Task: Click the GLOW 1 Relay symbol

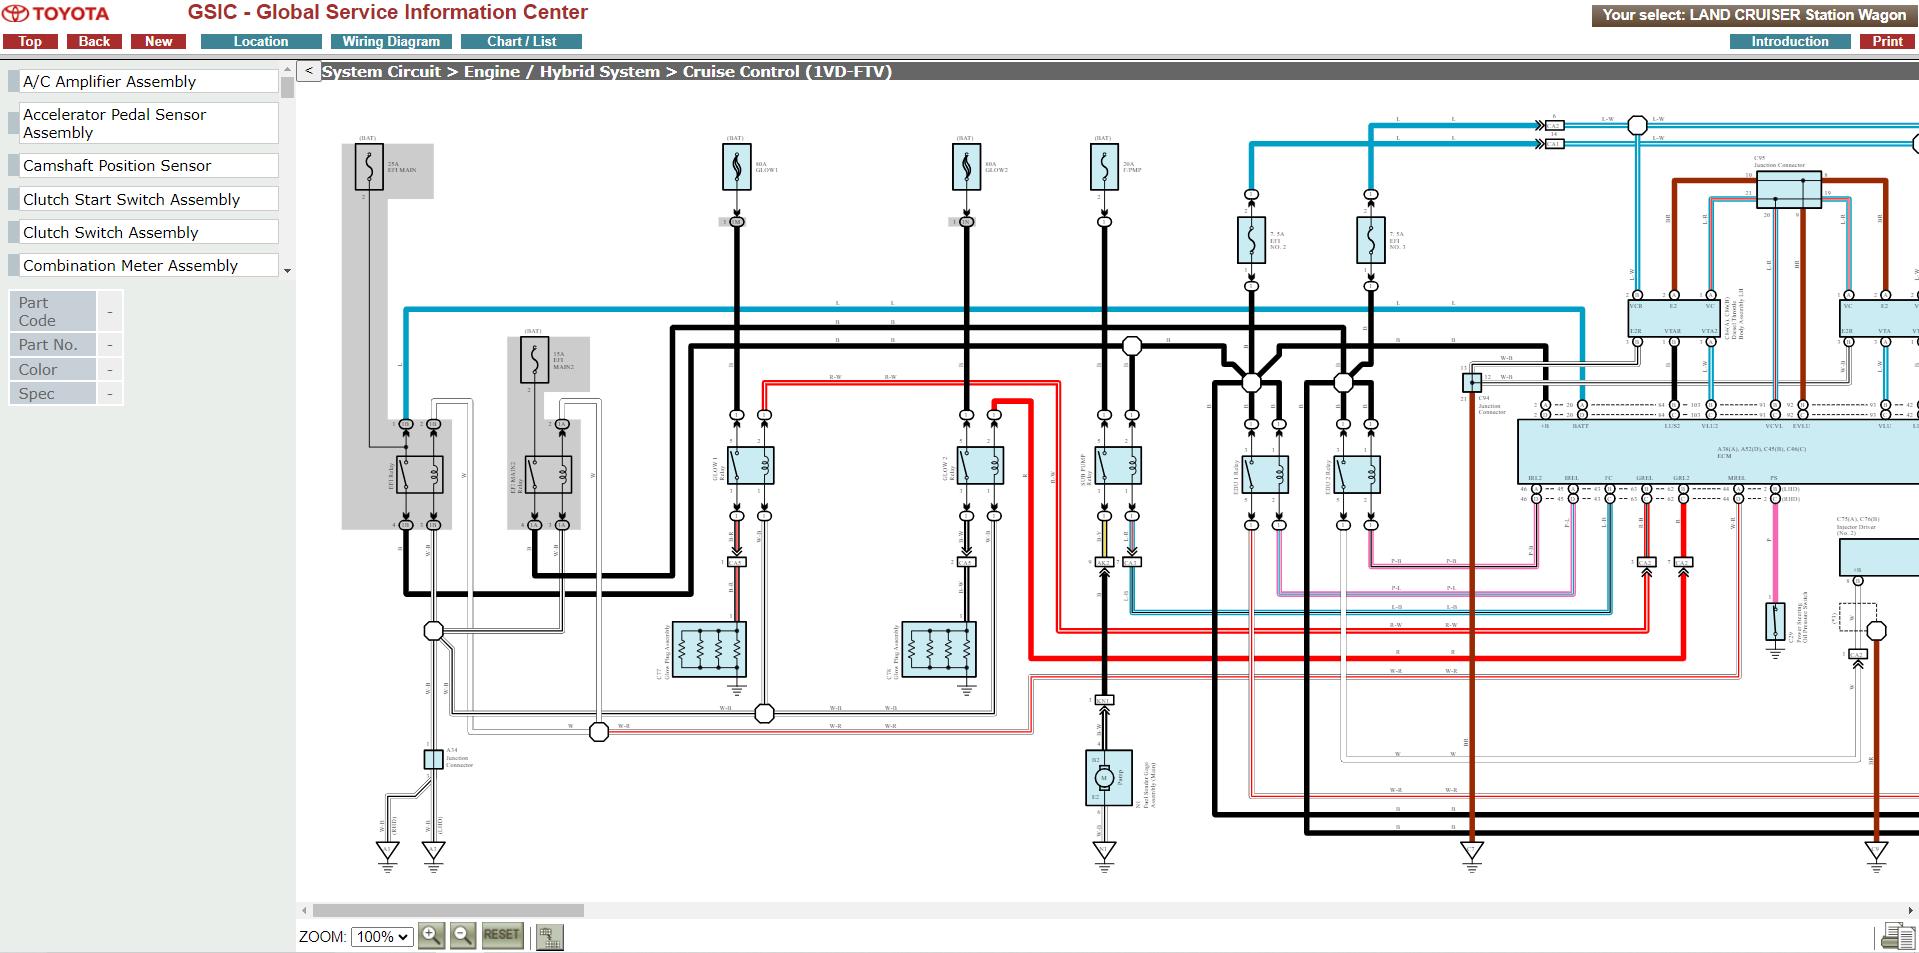Action: tap(751, 466)
